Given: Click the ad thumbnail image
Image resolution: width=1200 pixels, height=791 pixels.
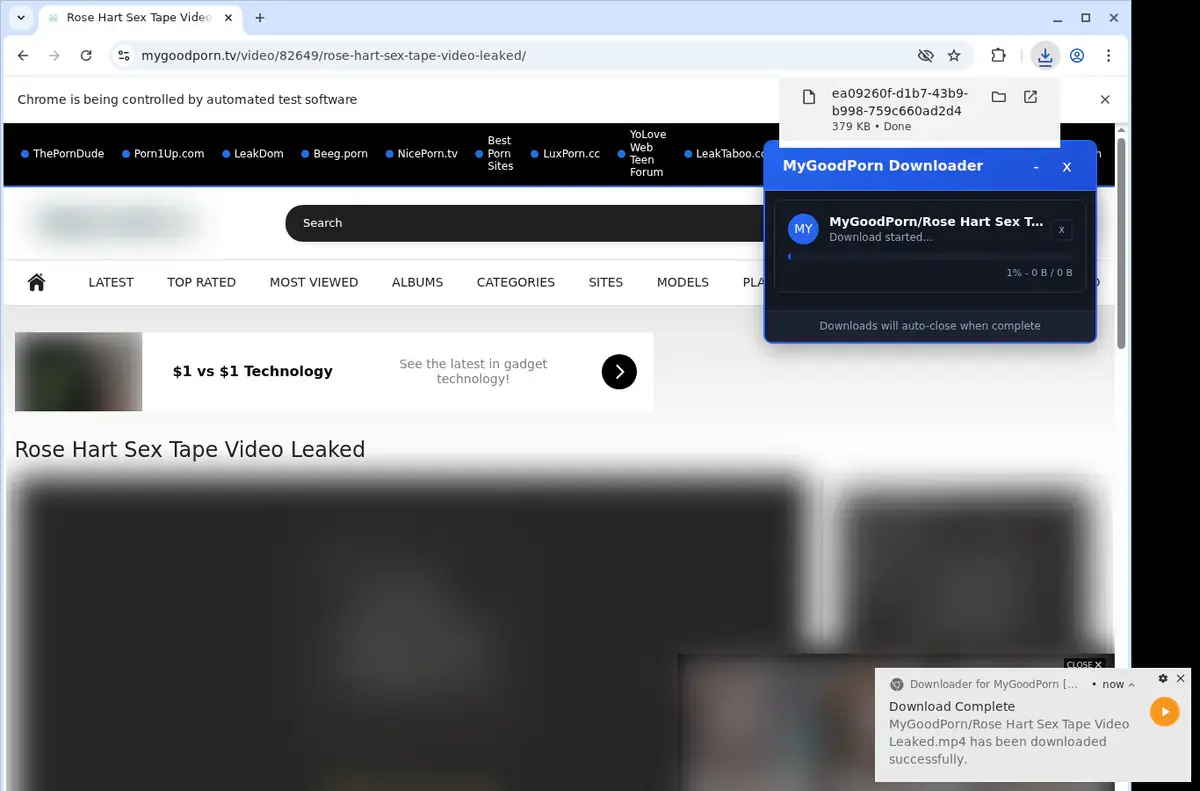Looking at the screenshot, I should pos(79,372).
